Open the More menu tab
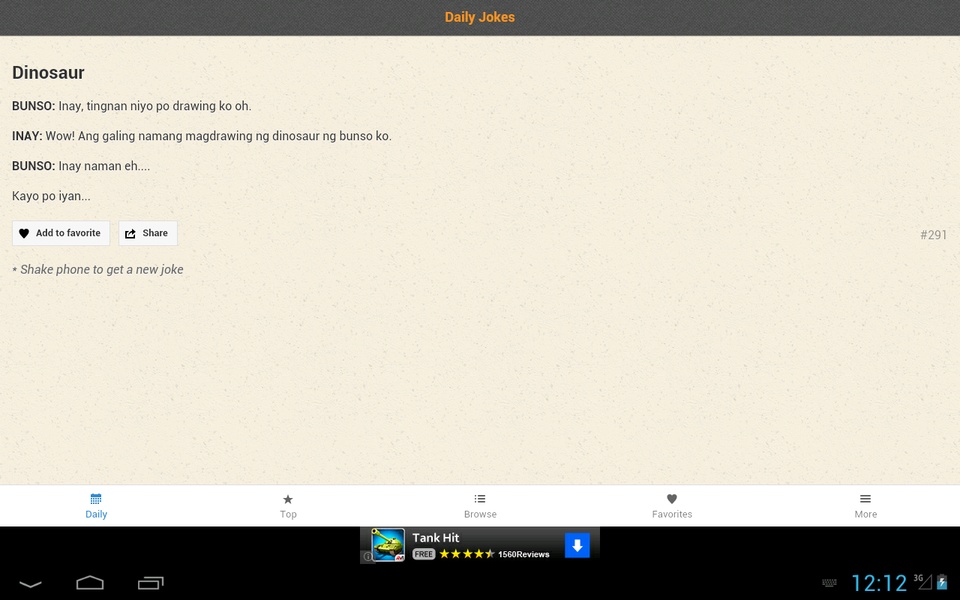The image size is (960, 600). click(x=865, y=506)
